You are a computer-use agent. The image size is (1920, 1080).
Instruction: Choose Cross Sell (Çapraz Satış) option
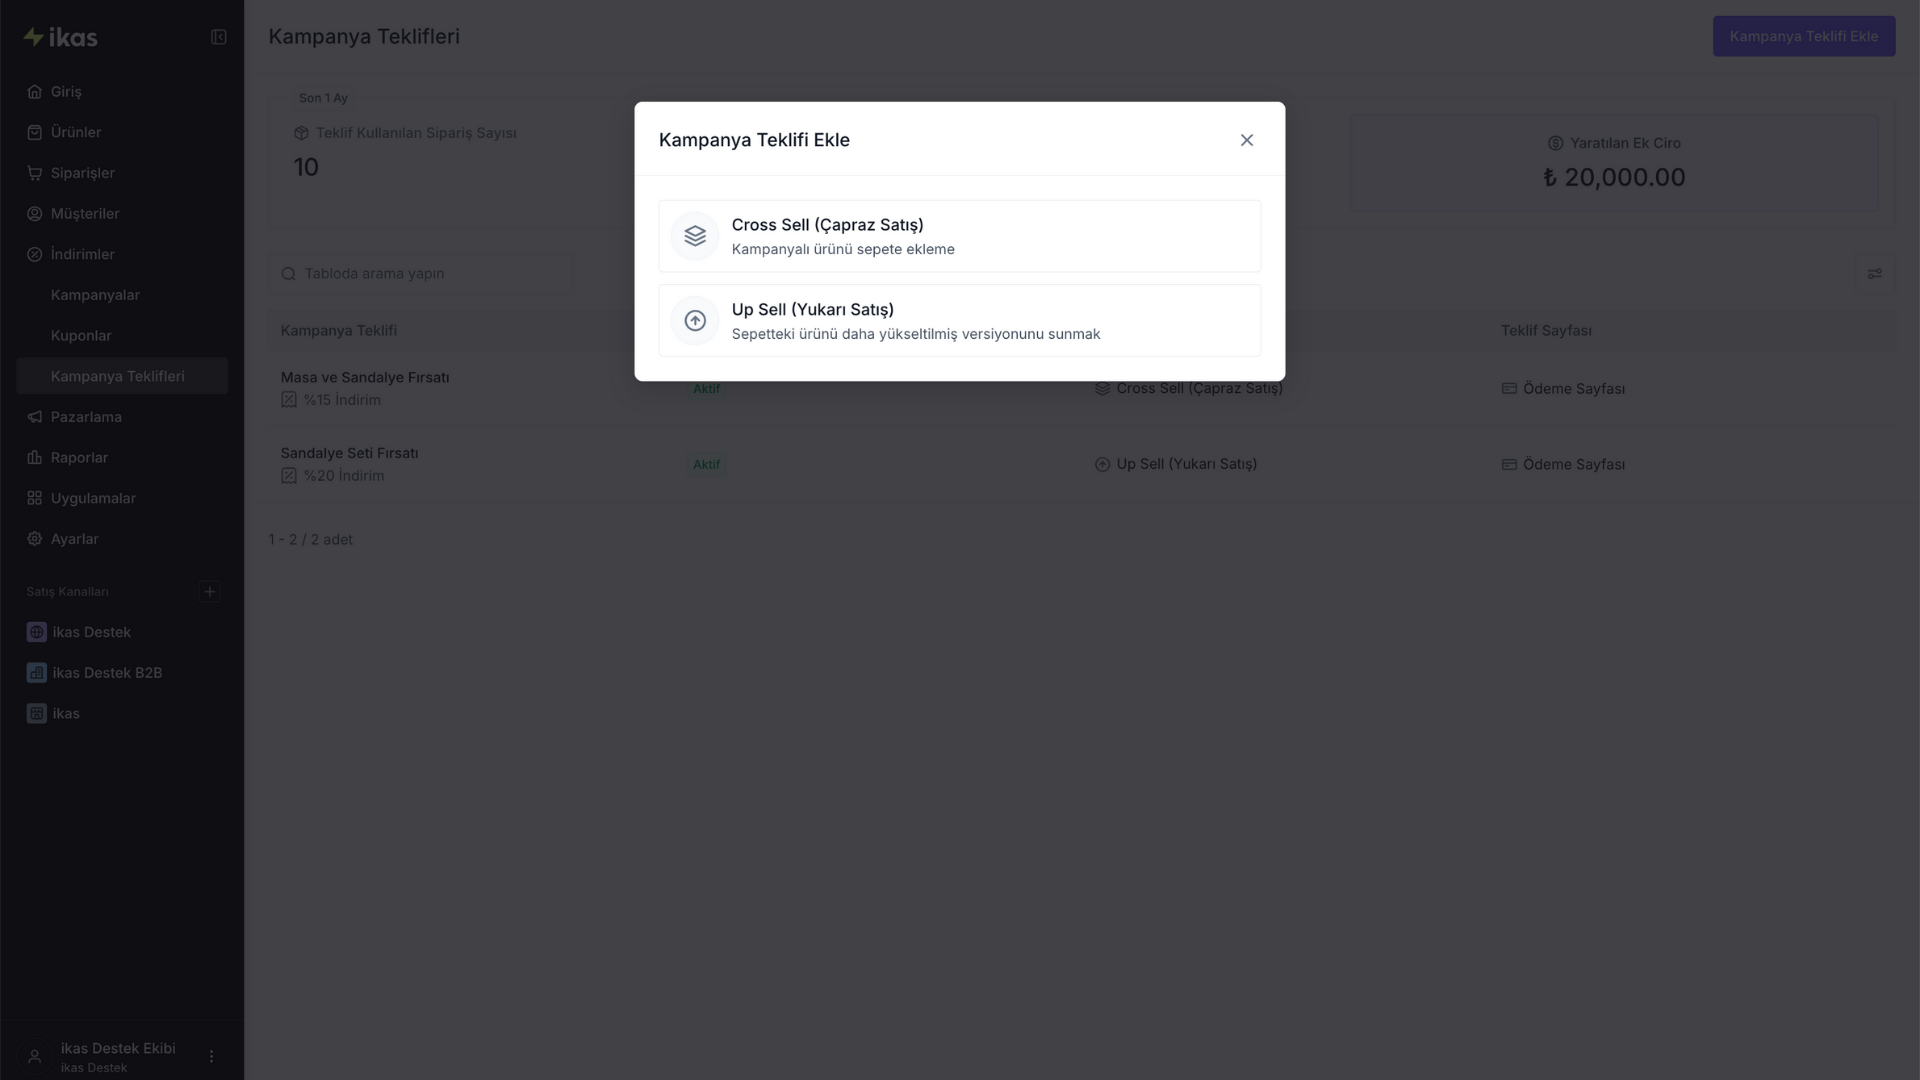tap(959, 236)
